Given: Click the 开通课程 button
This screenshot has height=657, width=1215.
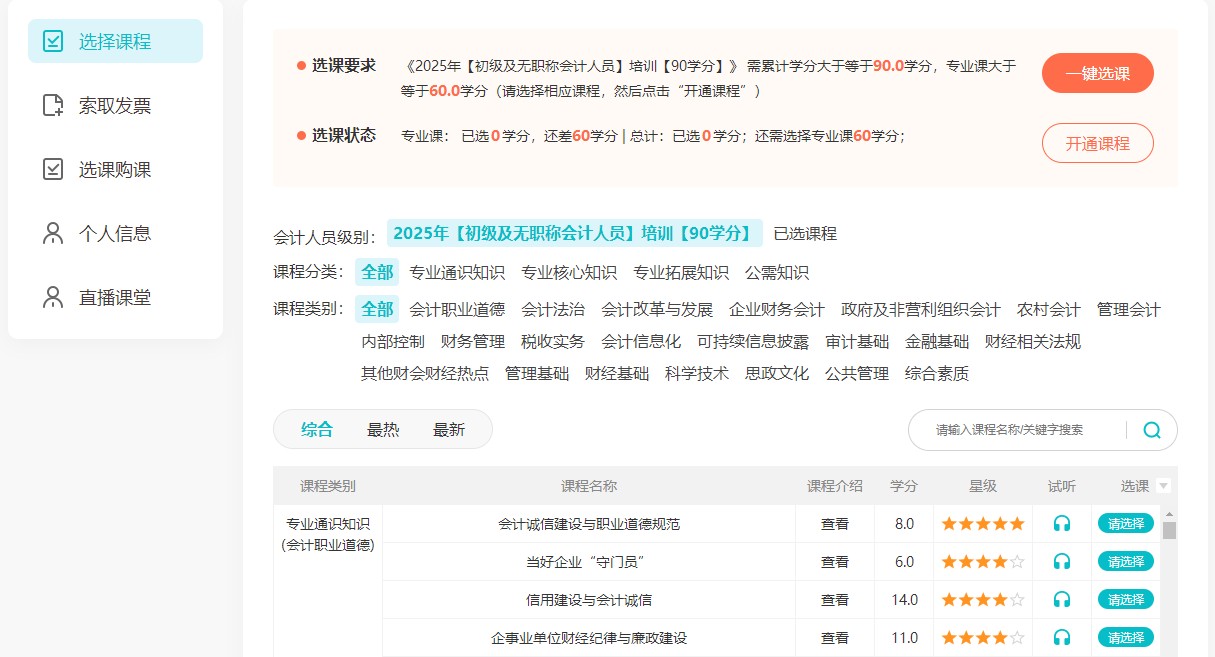Looking at the screenshot, I should 1097,143.
